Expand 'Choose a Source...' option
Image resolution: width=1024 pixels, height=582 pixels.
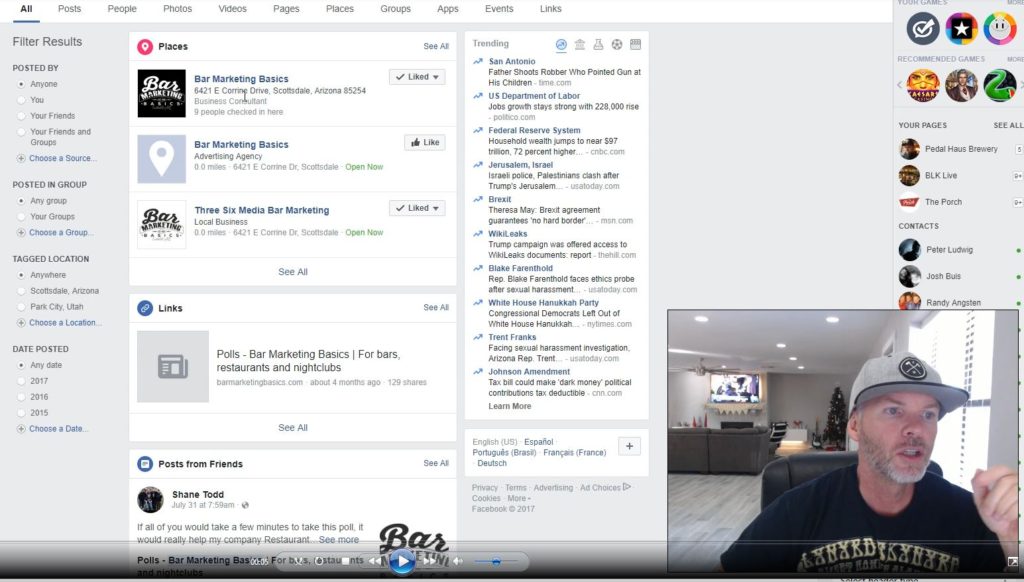pos(62,159)
